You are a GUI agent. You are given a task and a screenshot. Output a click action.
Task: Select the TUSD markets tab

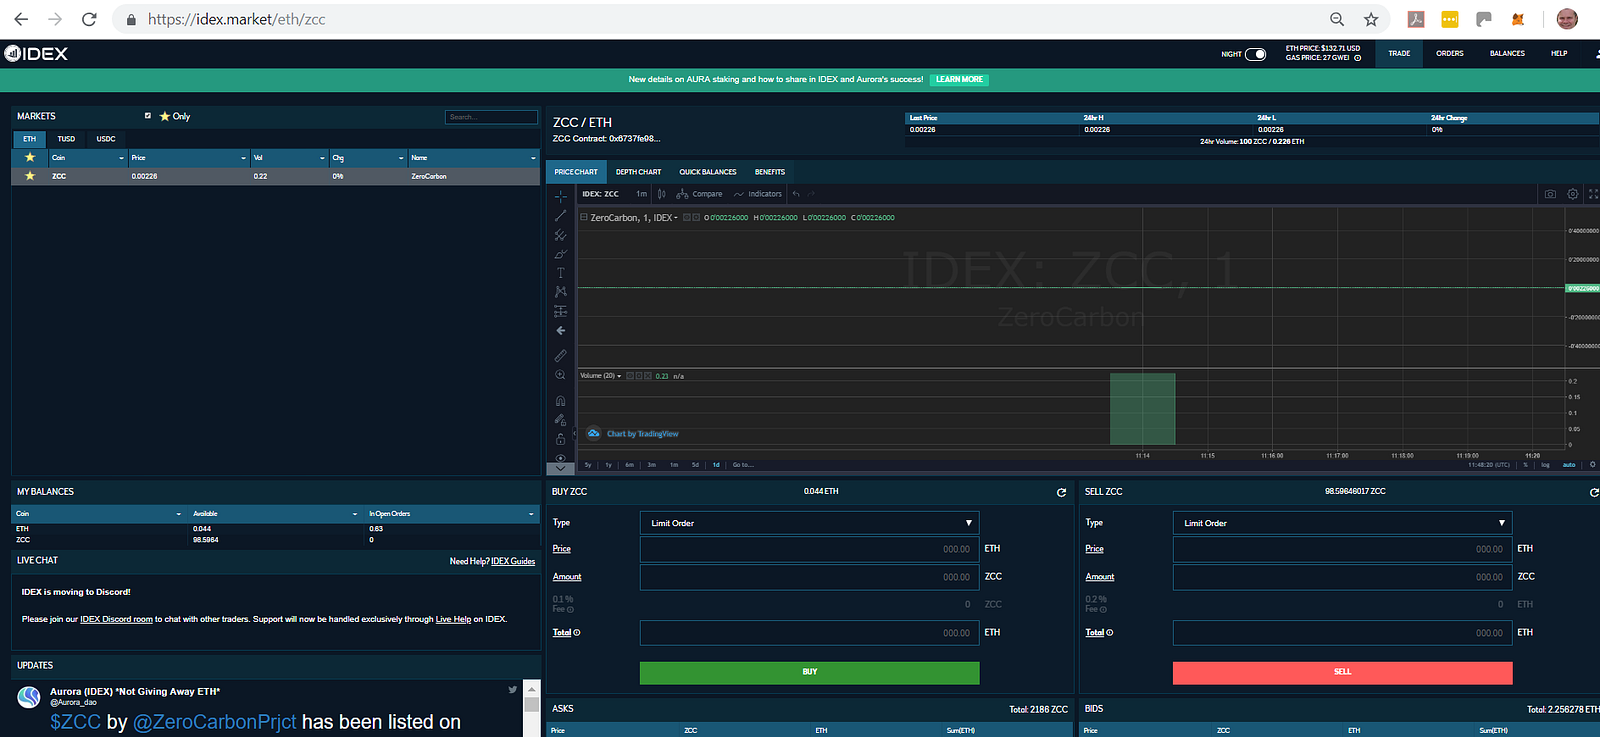(66, 139)
